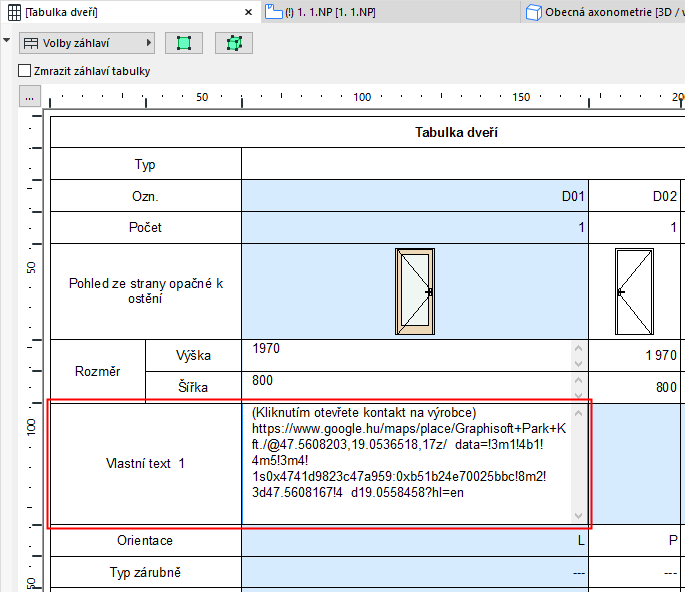Click the ellipsis button beside the ruler
This screenshot has height=592, width=685.
pos(29,97)
